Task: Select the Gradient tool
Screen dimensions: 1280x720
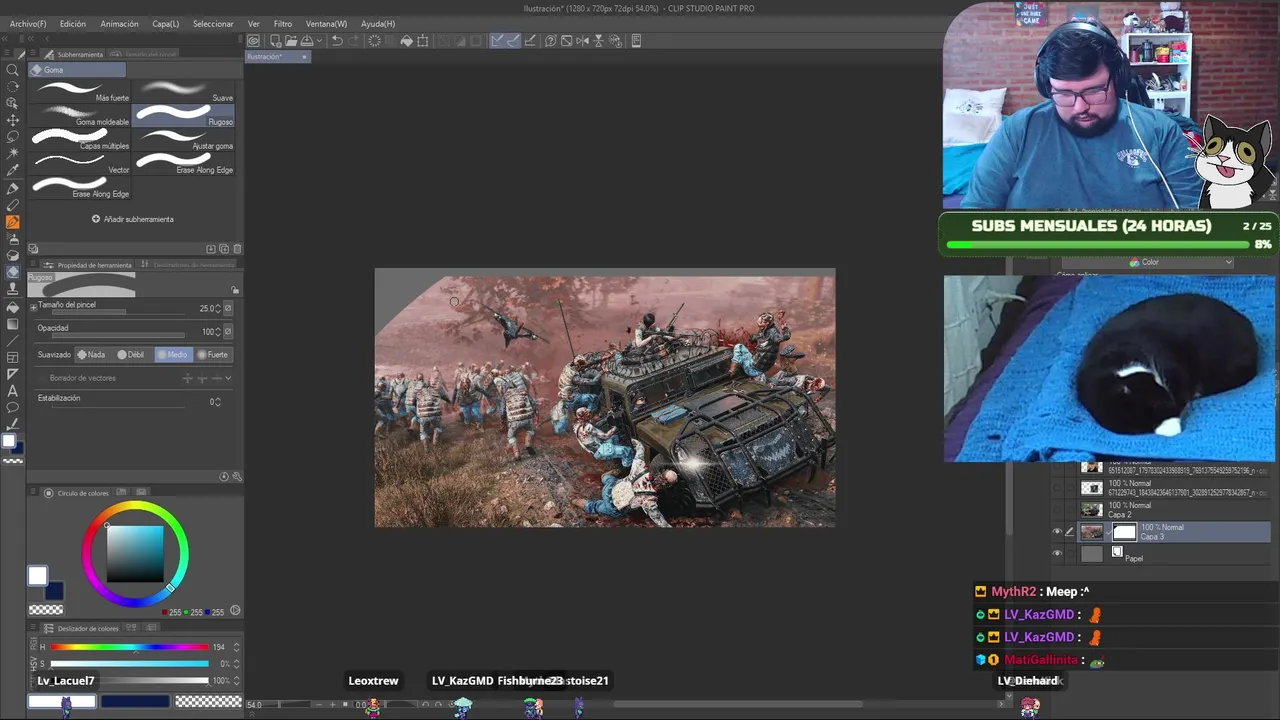Action: coord(13,324)
